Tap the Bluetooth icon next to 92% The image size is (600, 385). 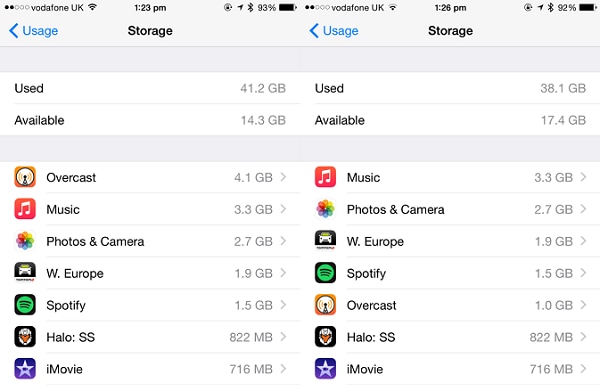tap(551, 7)
